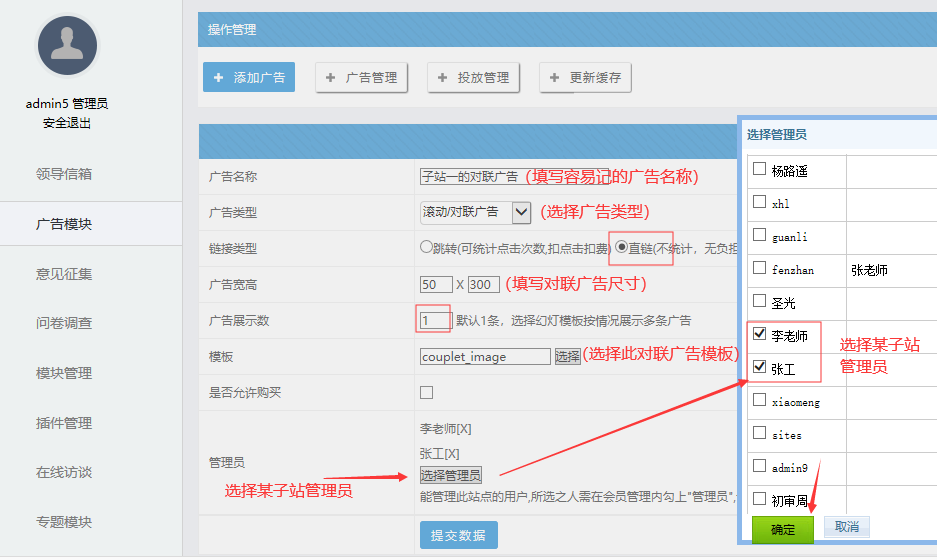The image size is (937, 560).
Task: Click the 广告展示数 input field
Action: point(435,320)
